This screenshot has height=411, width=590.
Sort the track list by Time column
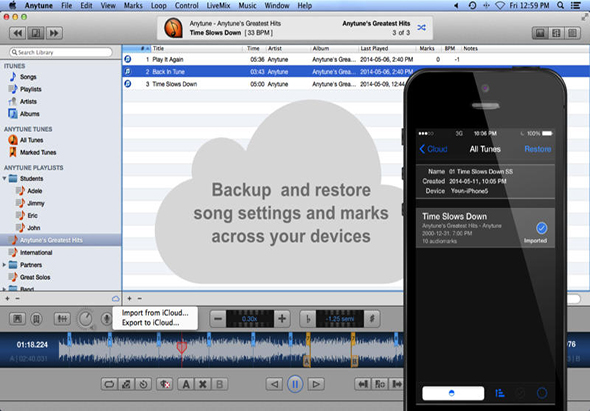pos(253,49)
